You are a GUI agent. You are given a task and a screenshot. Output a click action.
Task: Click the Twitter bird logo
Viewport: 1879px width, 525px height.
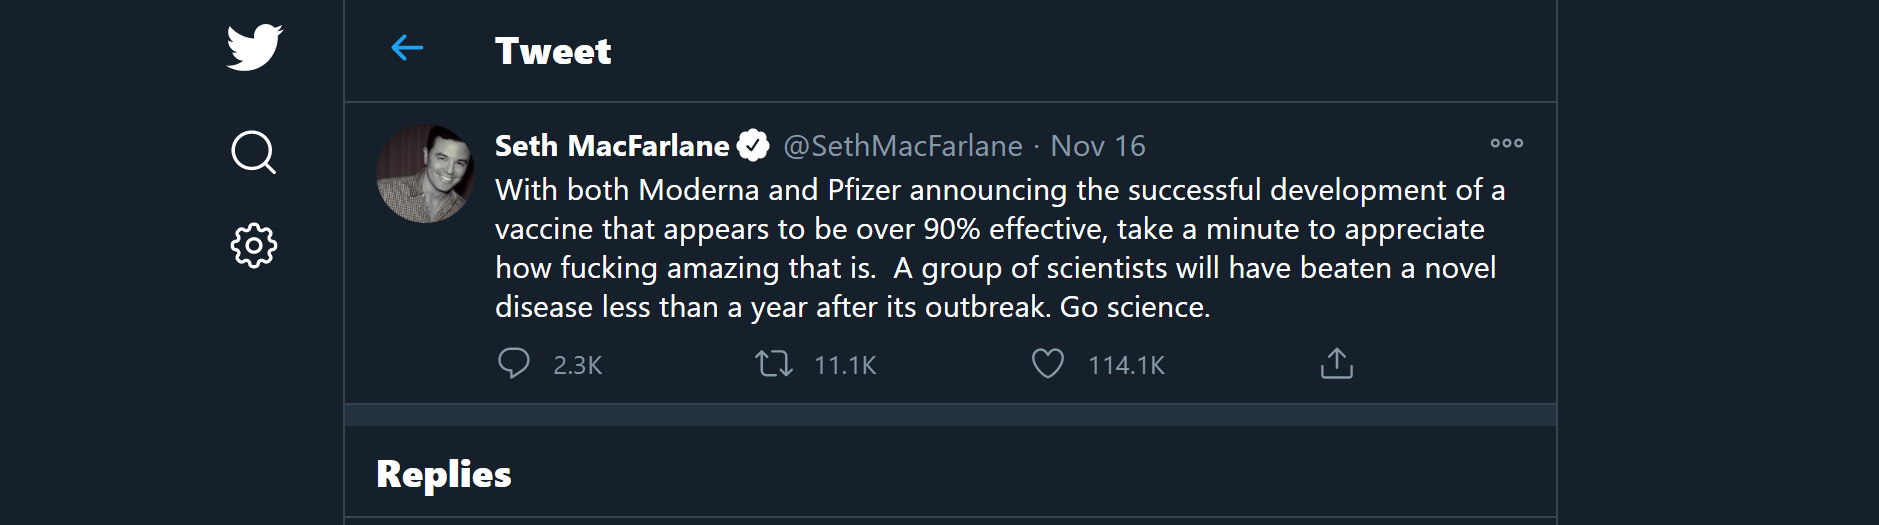point(254,47)
